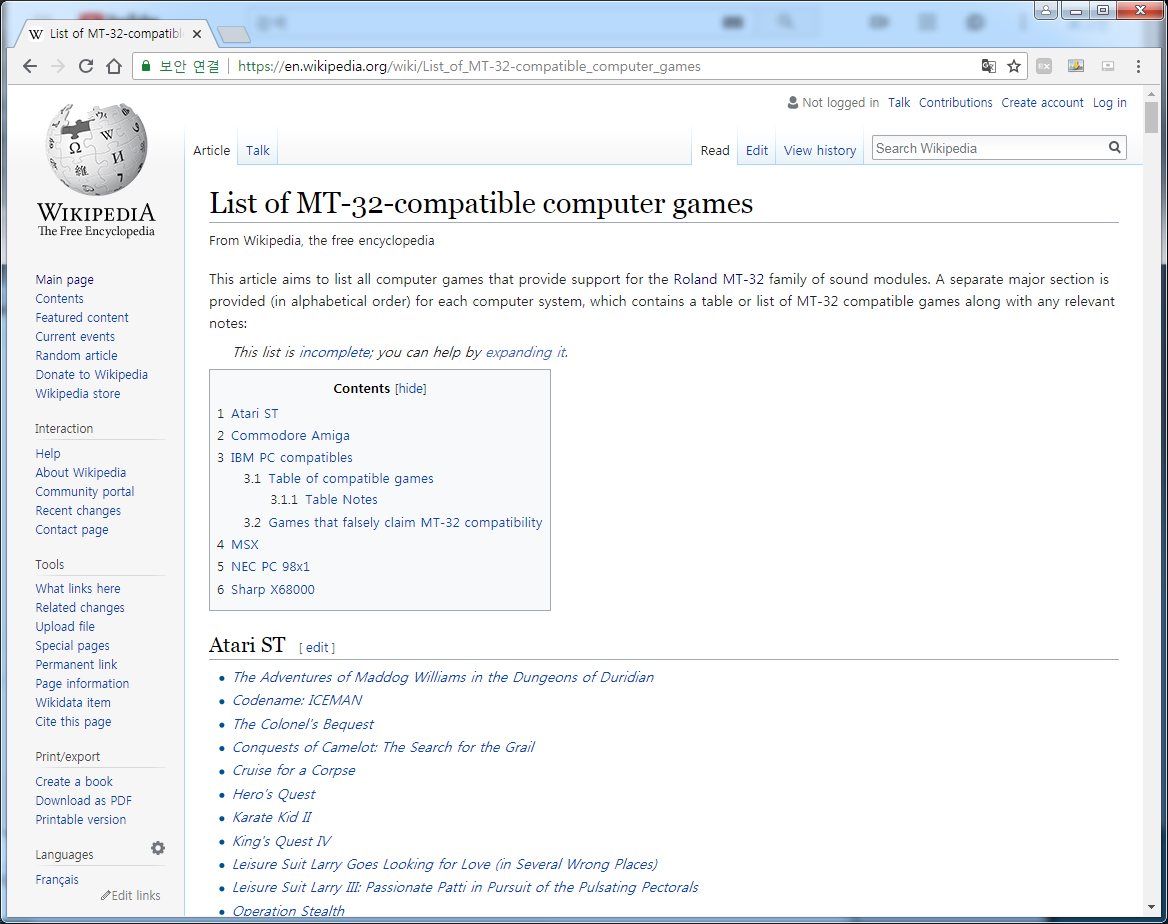Follow the 'incomplete' link
Screen dimensions: 1168x924
334,352
